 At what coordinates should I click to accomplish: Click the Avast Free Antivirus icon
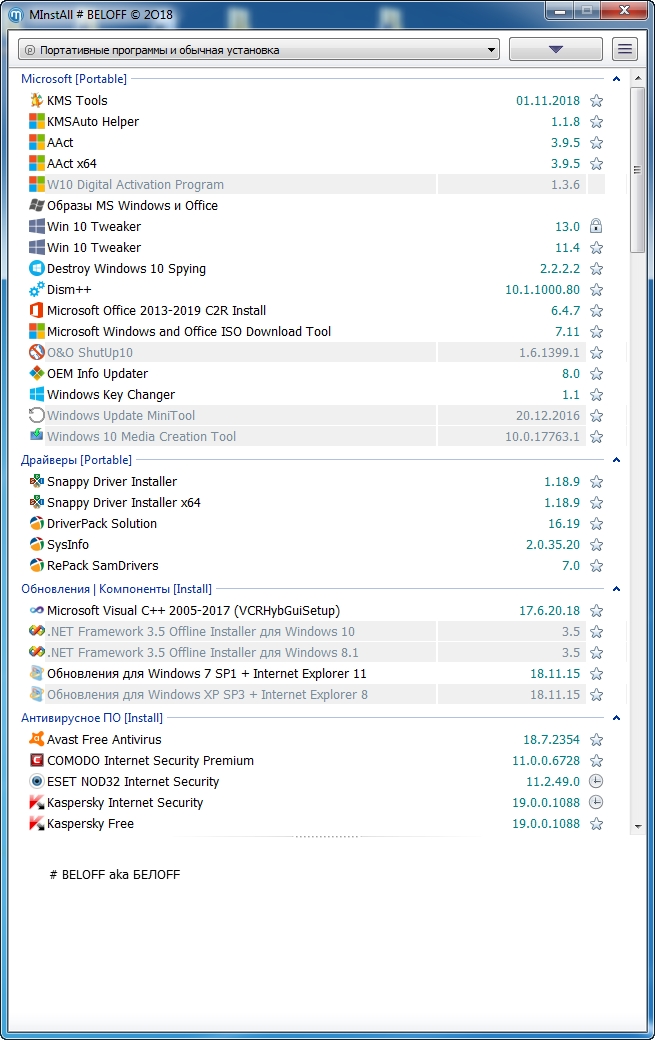[37, 740]
